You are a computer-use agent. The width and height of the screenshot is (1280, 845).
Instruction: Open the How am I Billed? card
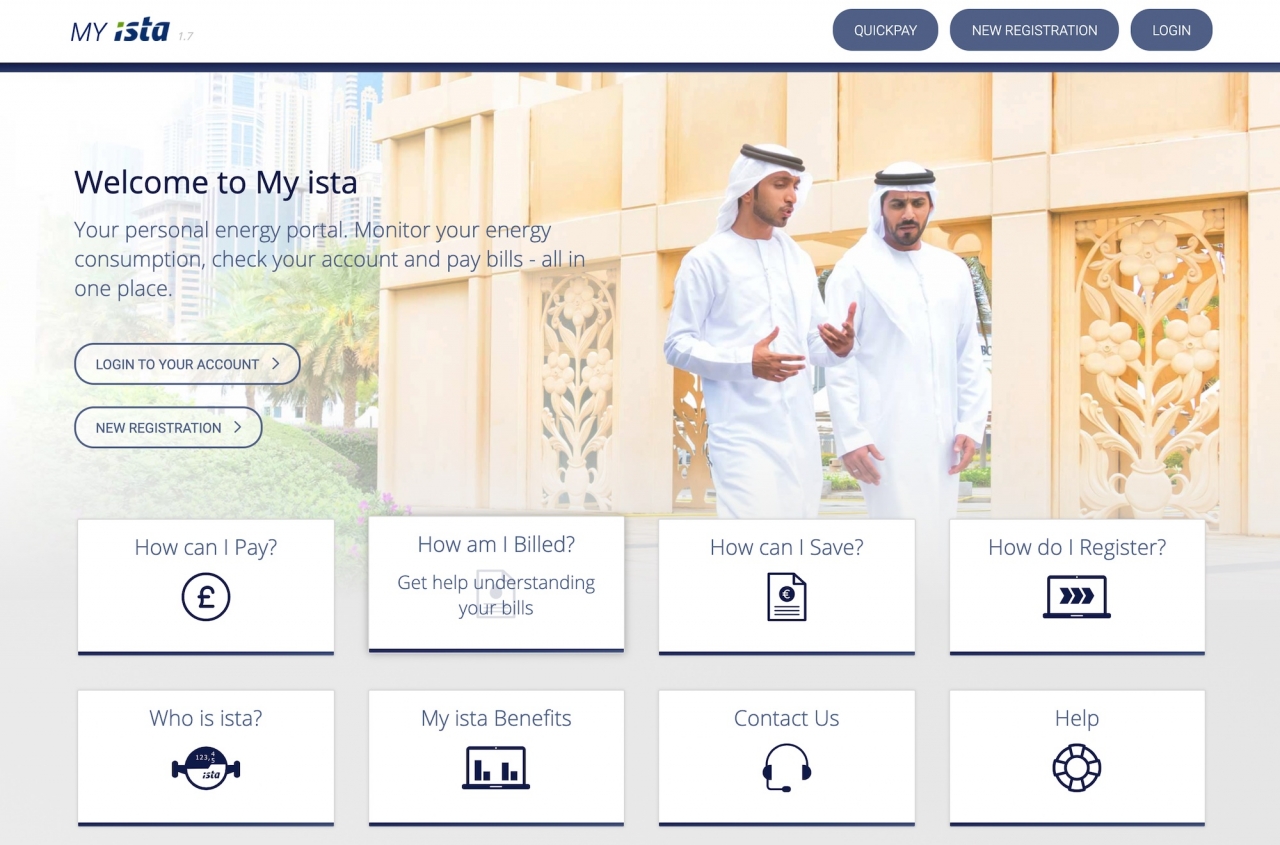(496, 583)
